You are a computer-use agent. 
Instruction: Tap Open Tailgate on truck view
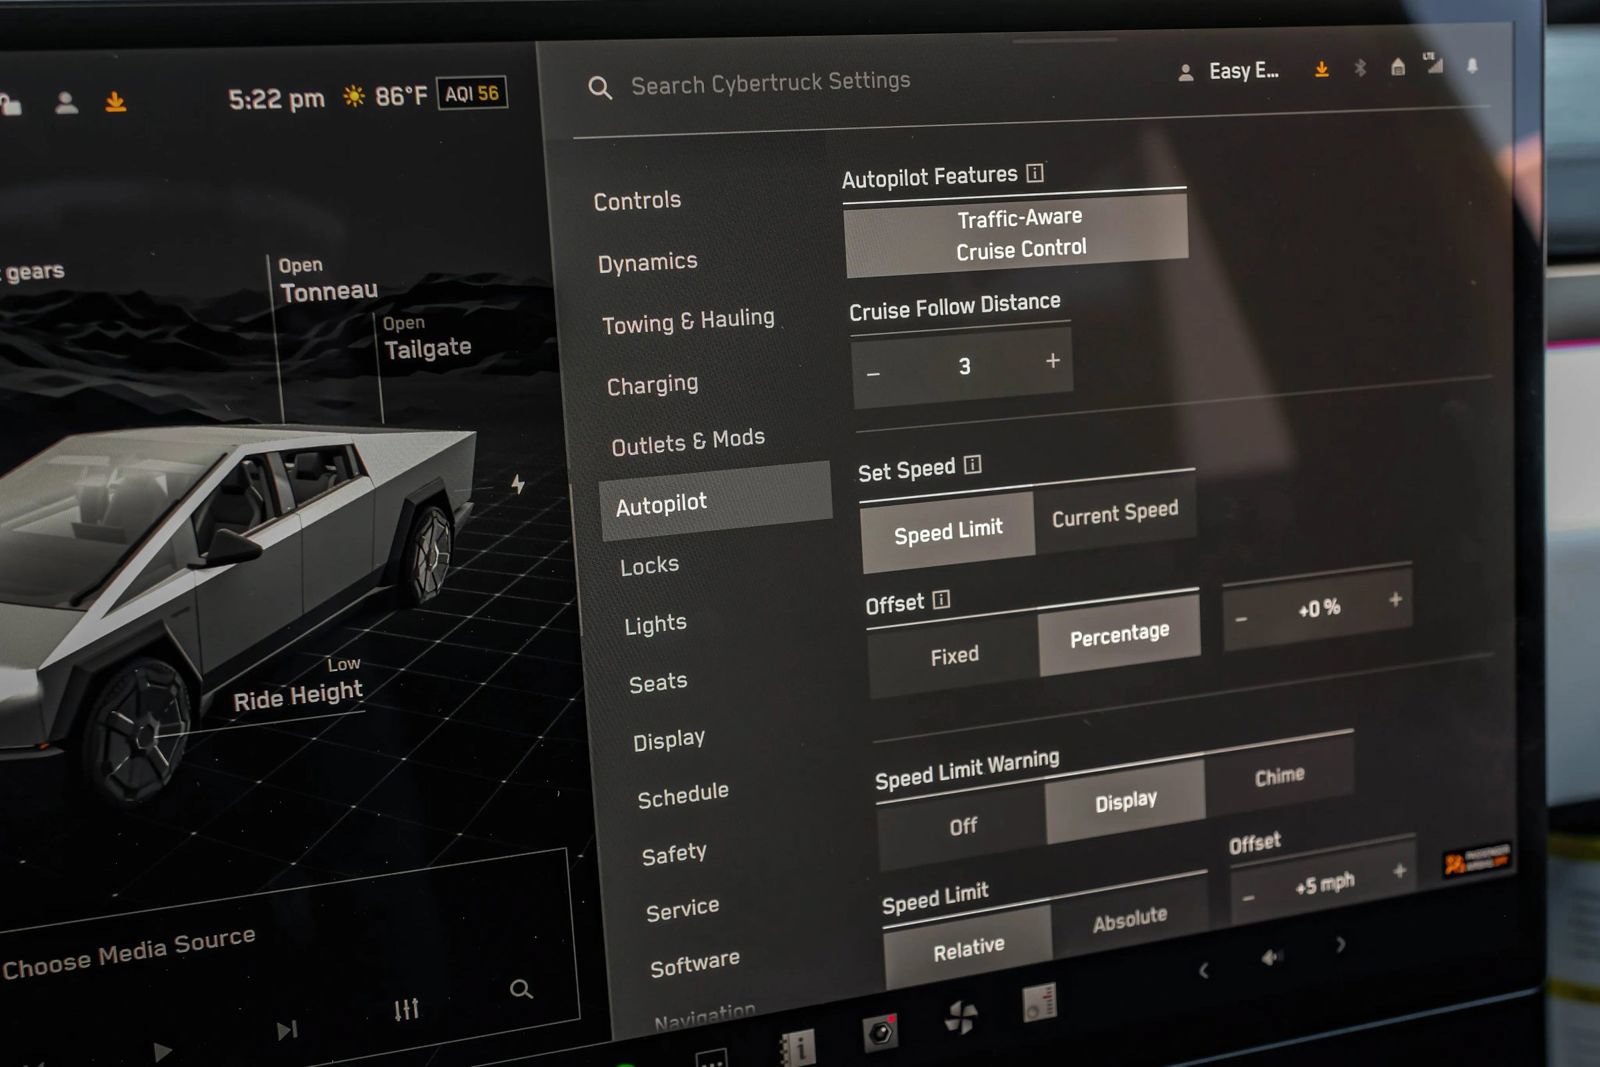[x=427, y=338]
